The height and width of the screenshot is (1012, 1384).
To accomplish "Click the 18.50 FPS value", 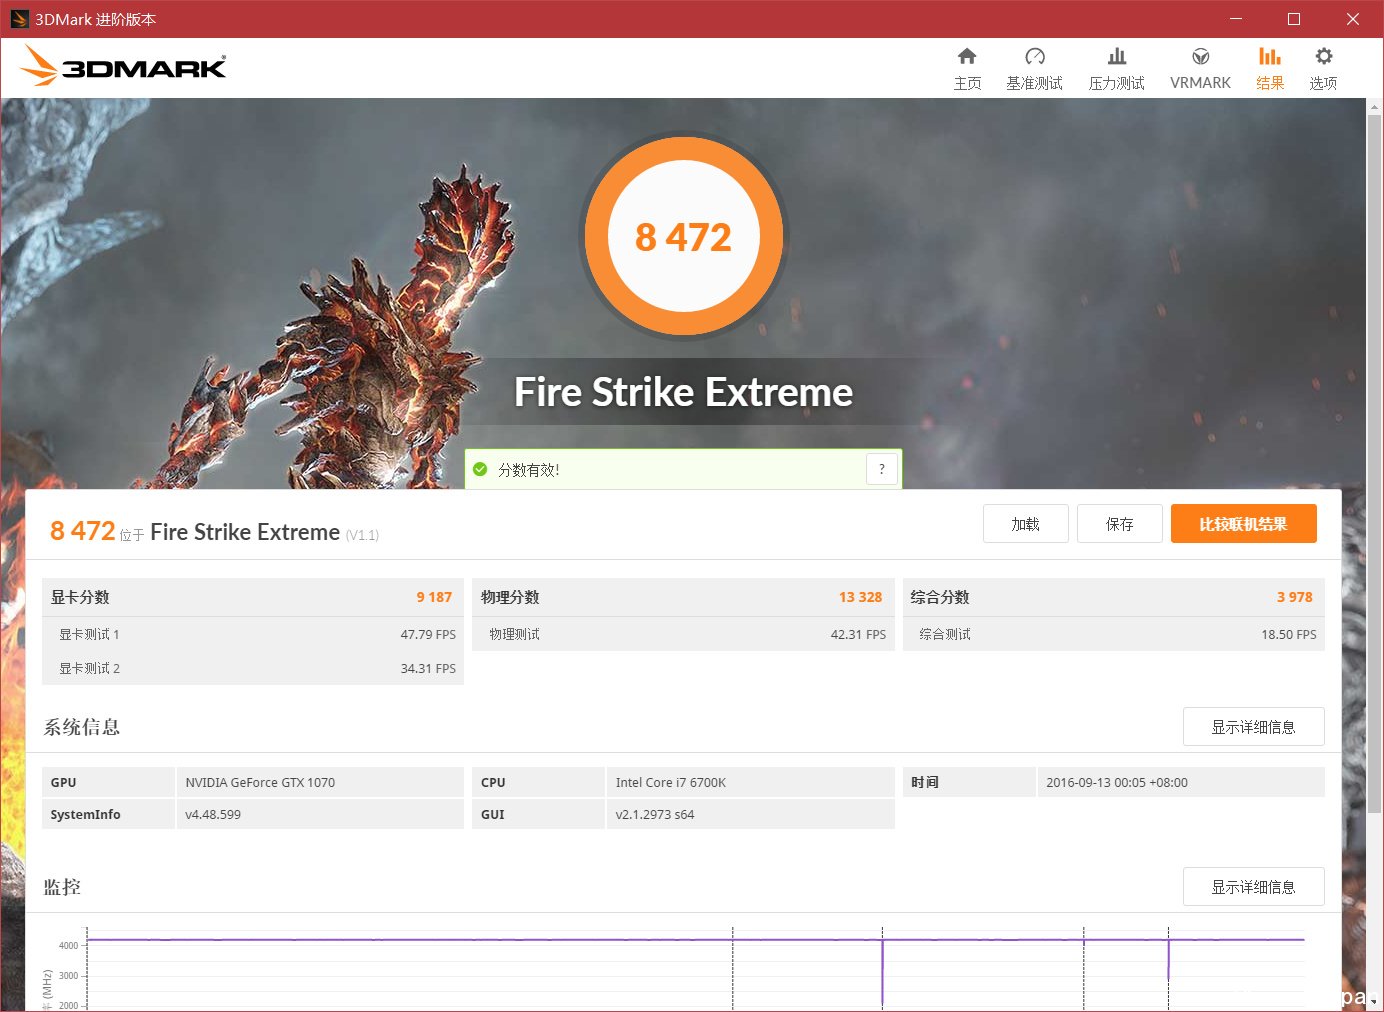I will pos(1289,634).
